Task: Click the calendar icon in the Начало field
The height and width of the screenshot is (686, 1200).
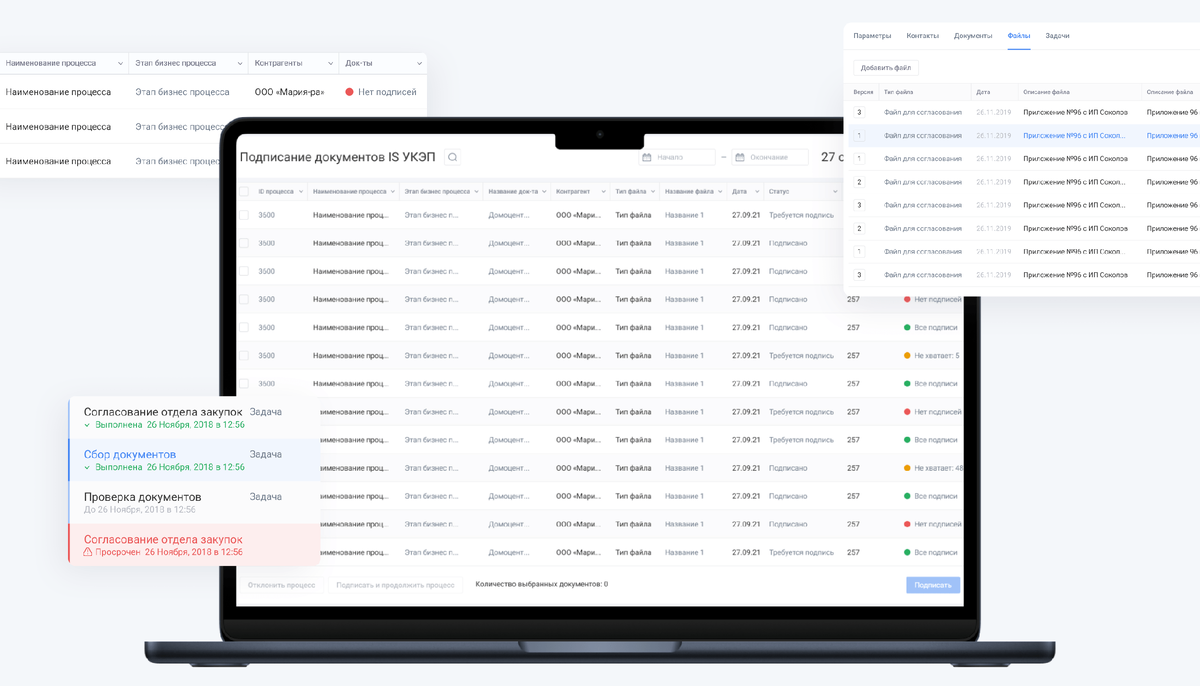Action: tap(648, 157)
